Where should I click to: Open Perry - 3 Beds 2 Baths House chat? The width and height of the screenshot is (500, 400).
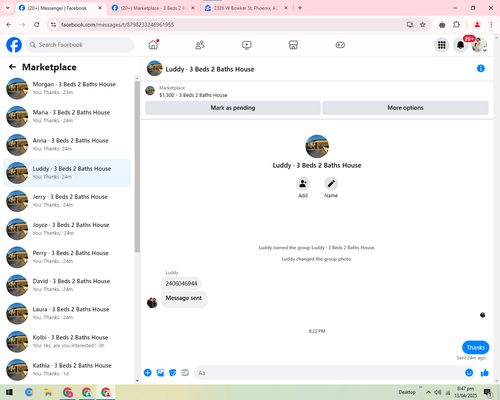(x=67, y=257)
